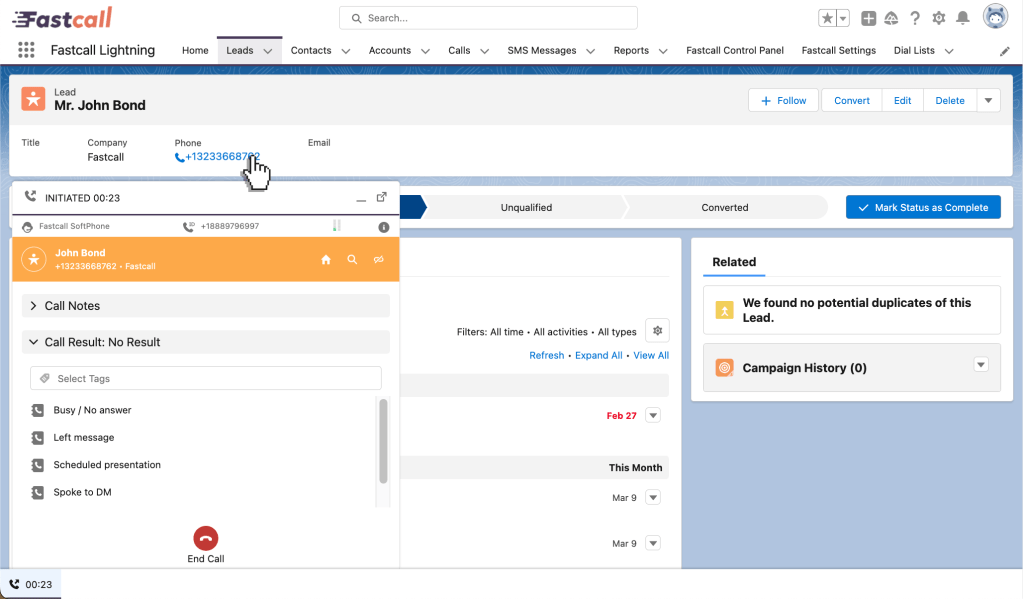Click the Global Actions plus icon
Viewport: 1023px width, 599px height.
868,18
